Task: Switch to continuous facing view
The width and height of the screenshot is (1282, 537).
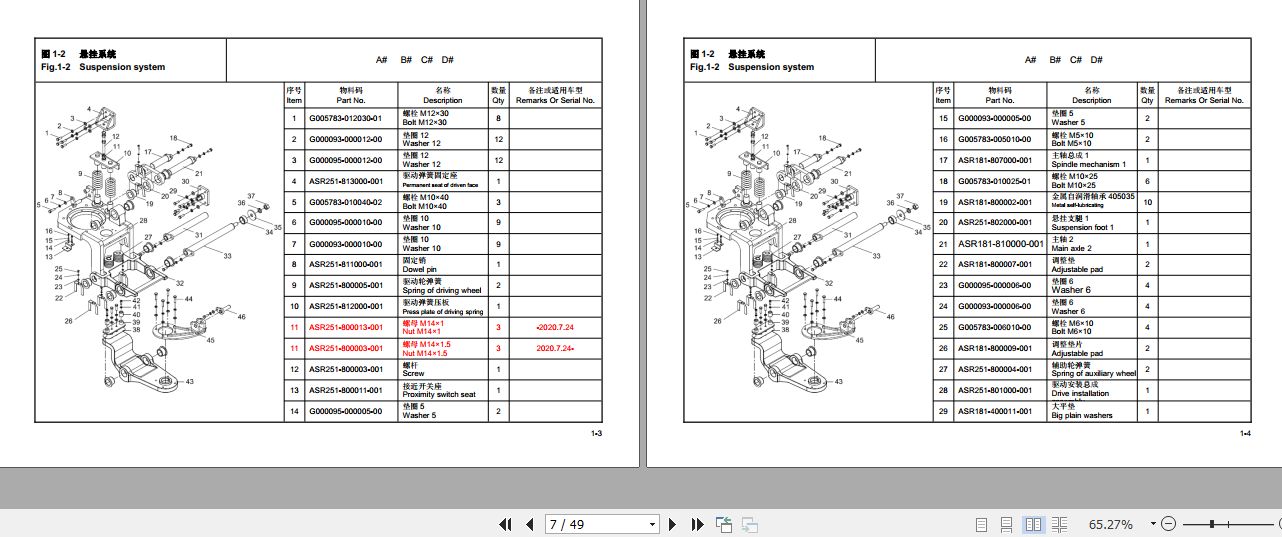Action: (1060, 524)
